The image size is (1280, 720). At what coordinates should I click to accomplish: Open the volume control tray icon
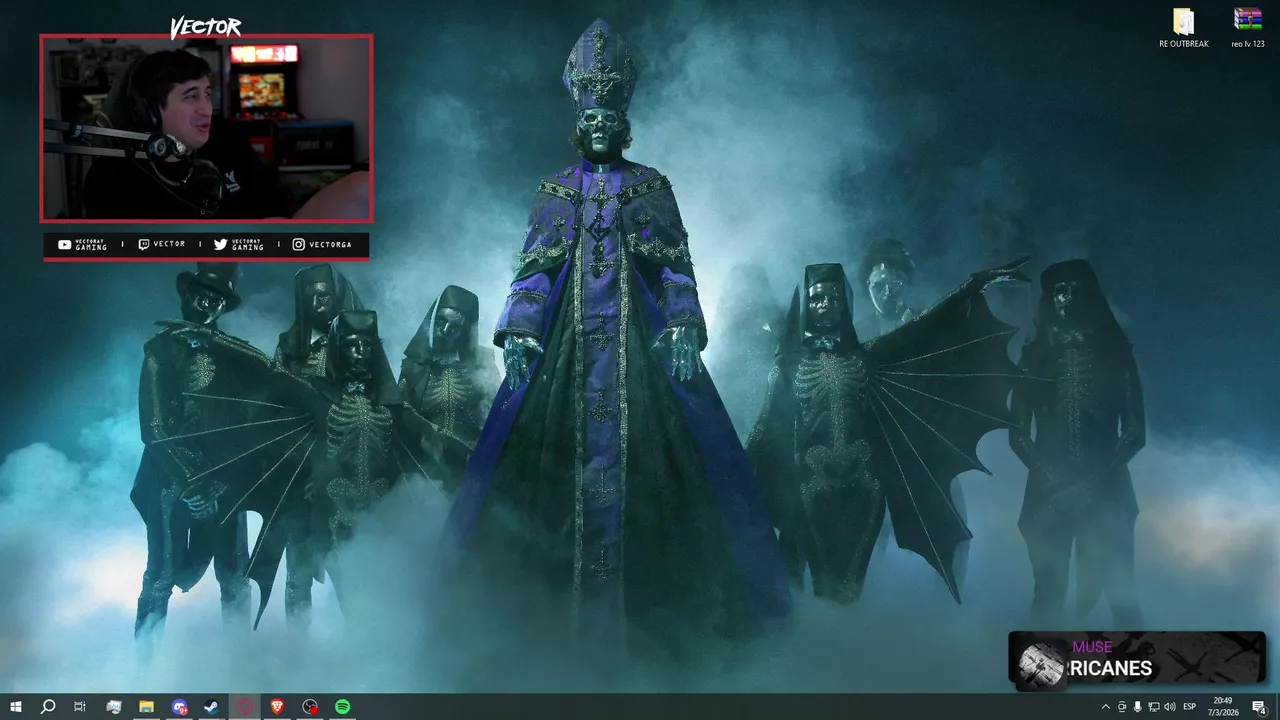(1169, 707)
